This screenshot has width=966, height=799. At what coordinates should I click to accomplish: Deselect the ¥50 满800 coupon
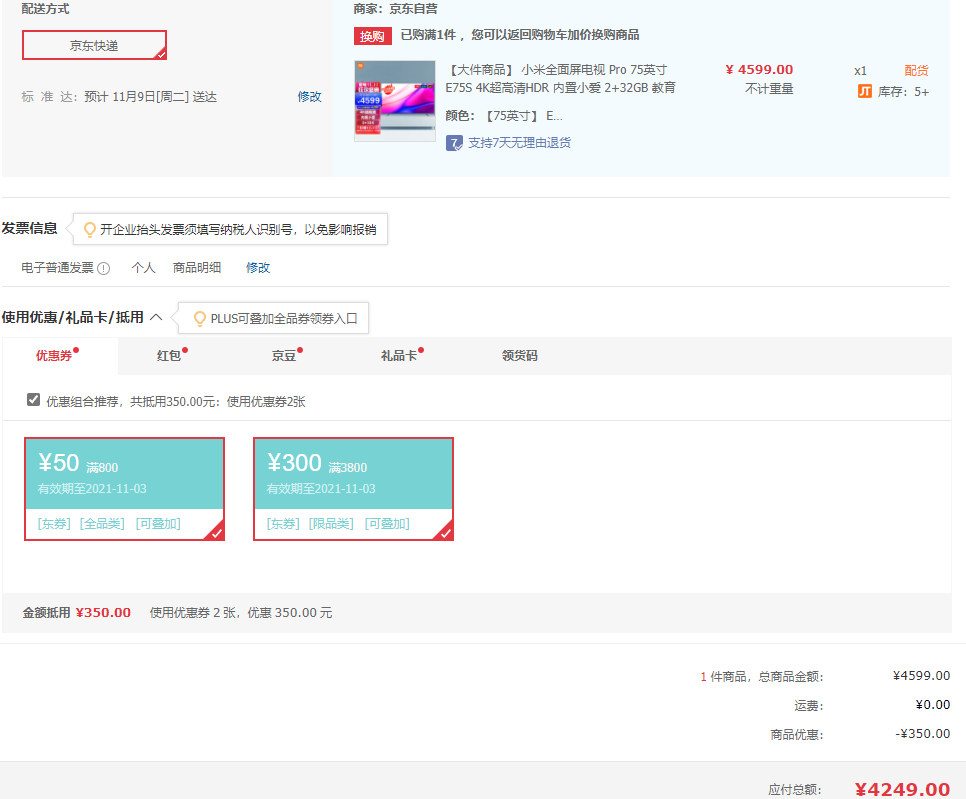pos(124,489)
